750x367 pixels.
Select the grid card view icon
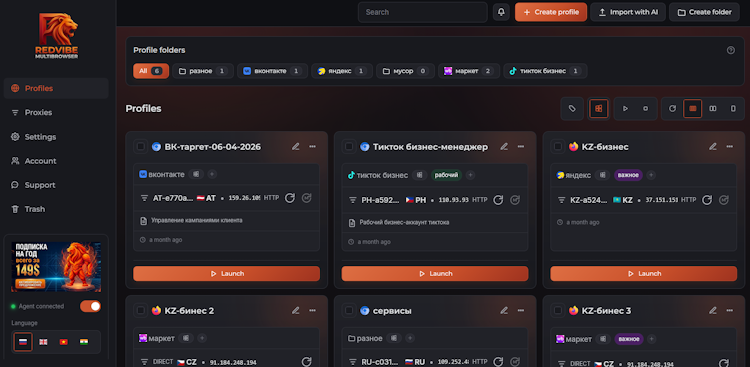[598, 109]
